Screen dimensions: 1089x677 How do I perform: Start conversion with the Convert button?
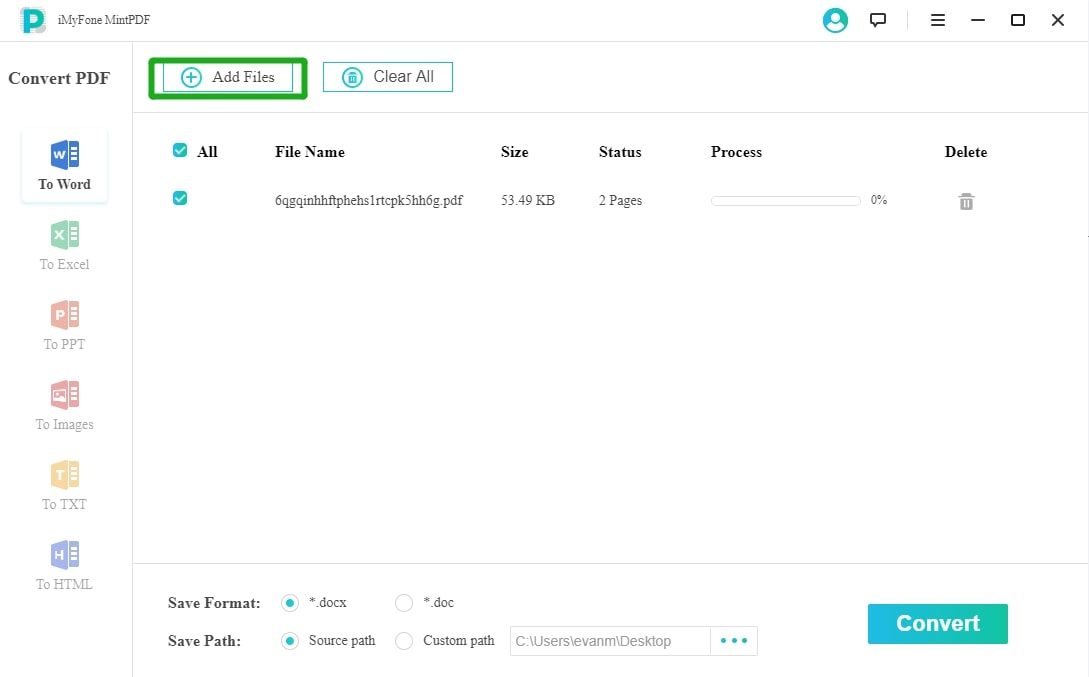pyautogui.click(x=937, y=624)
